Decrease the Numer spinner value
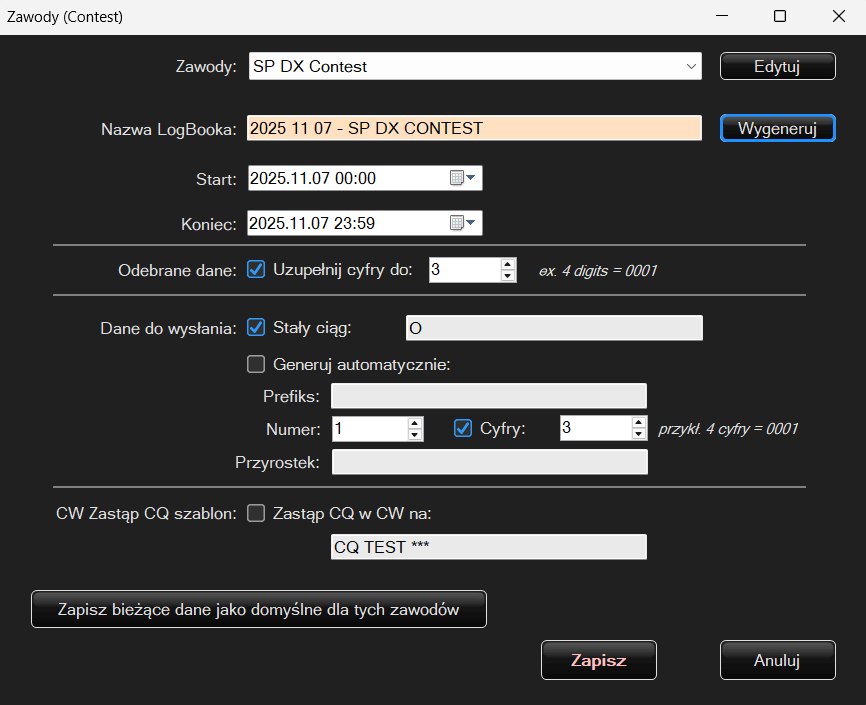The image size is (866, 705). [x=415, y=434]
